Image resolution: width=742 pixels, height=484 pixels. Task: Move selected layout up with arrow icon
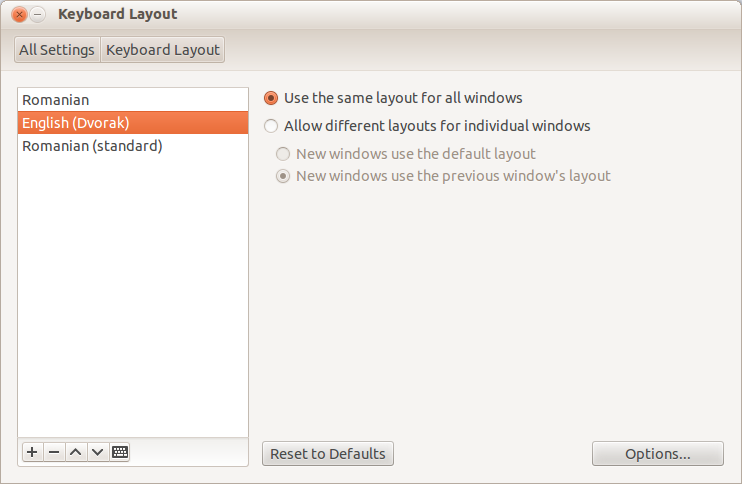point(75,452)
